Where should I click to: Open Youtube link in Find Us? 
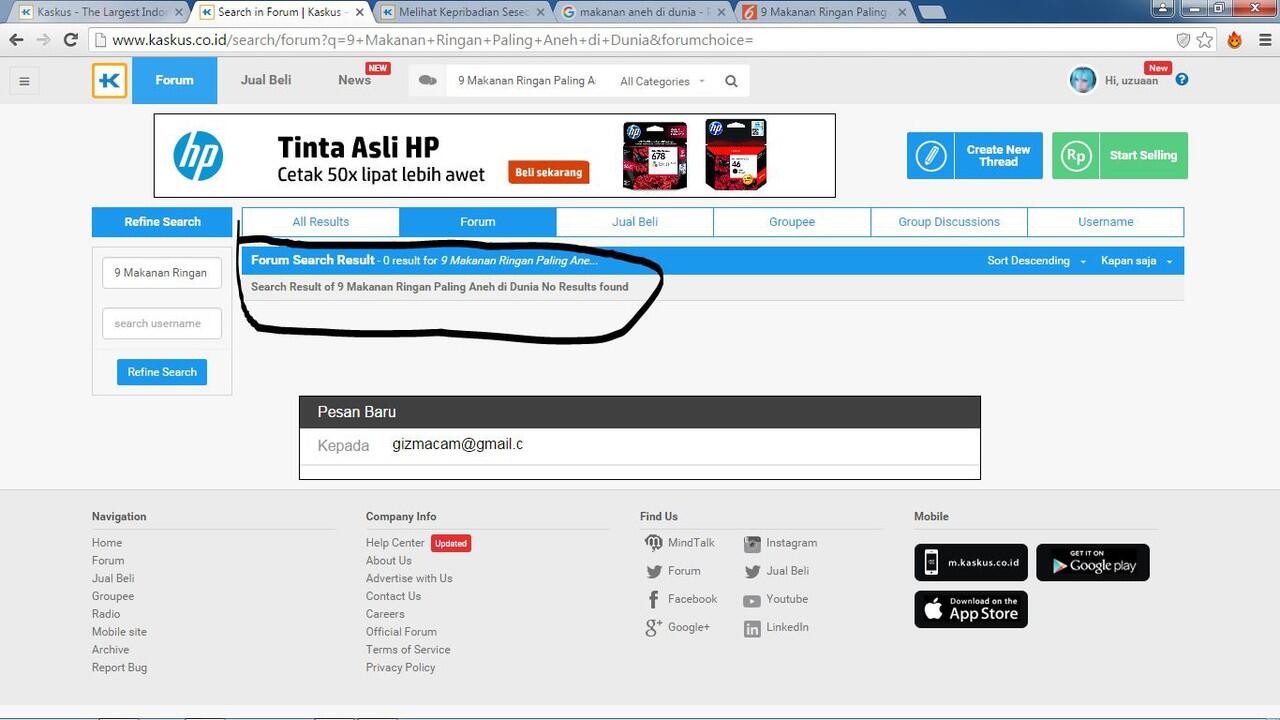coord(775,599)
